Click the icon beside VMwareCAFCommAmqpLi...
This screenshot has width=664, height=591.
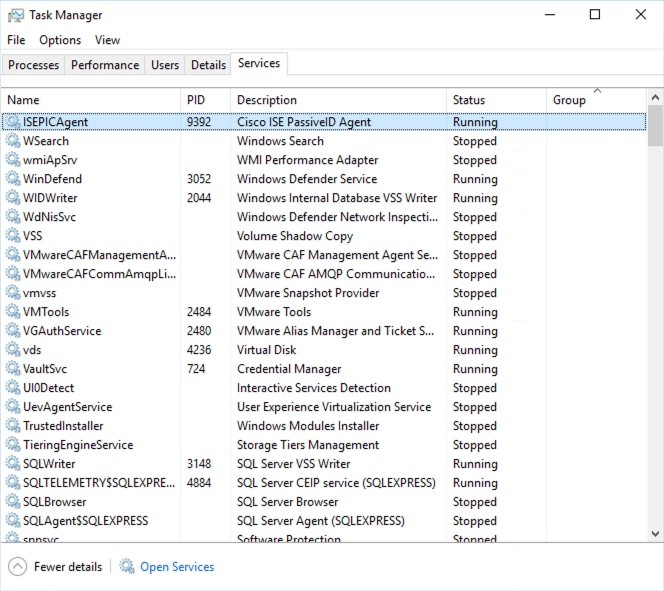click(x=13, y=274)
